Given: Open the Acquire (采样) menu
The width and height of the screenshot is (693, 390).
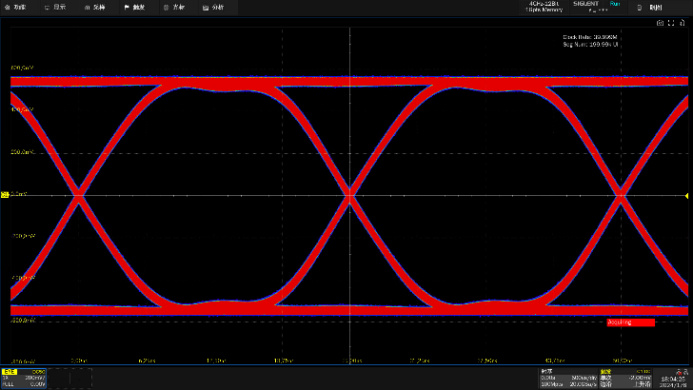Looking at the screenshot, I should (95, 8).
